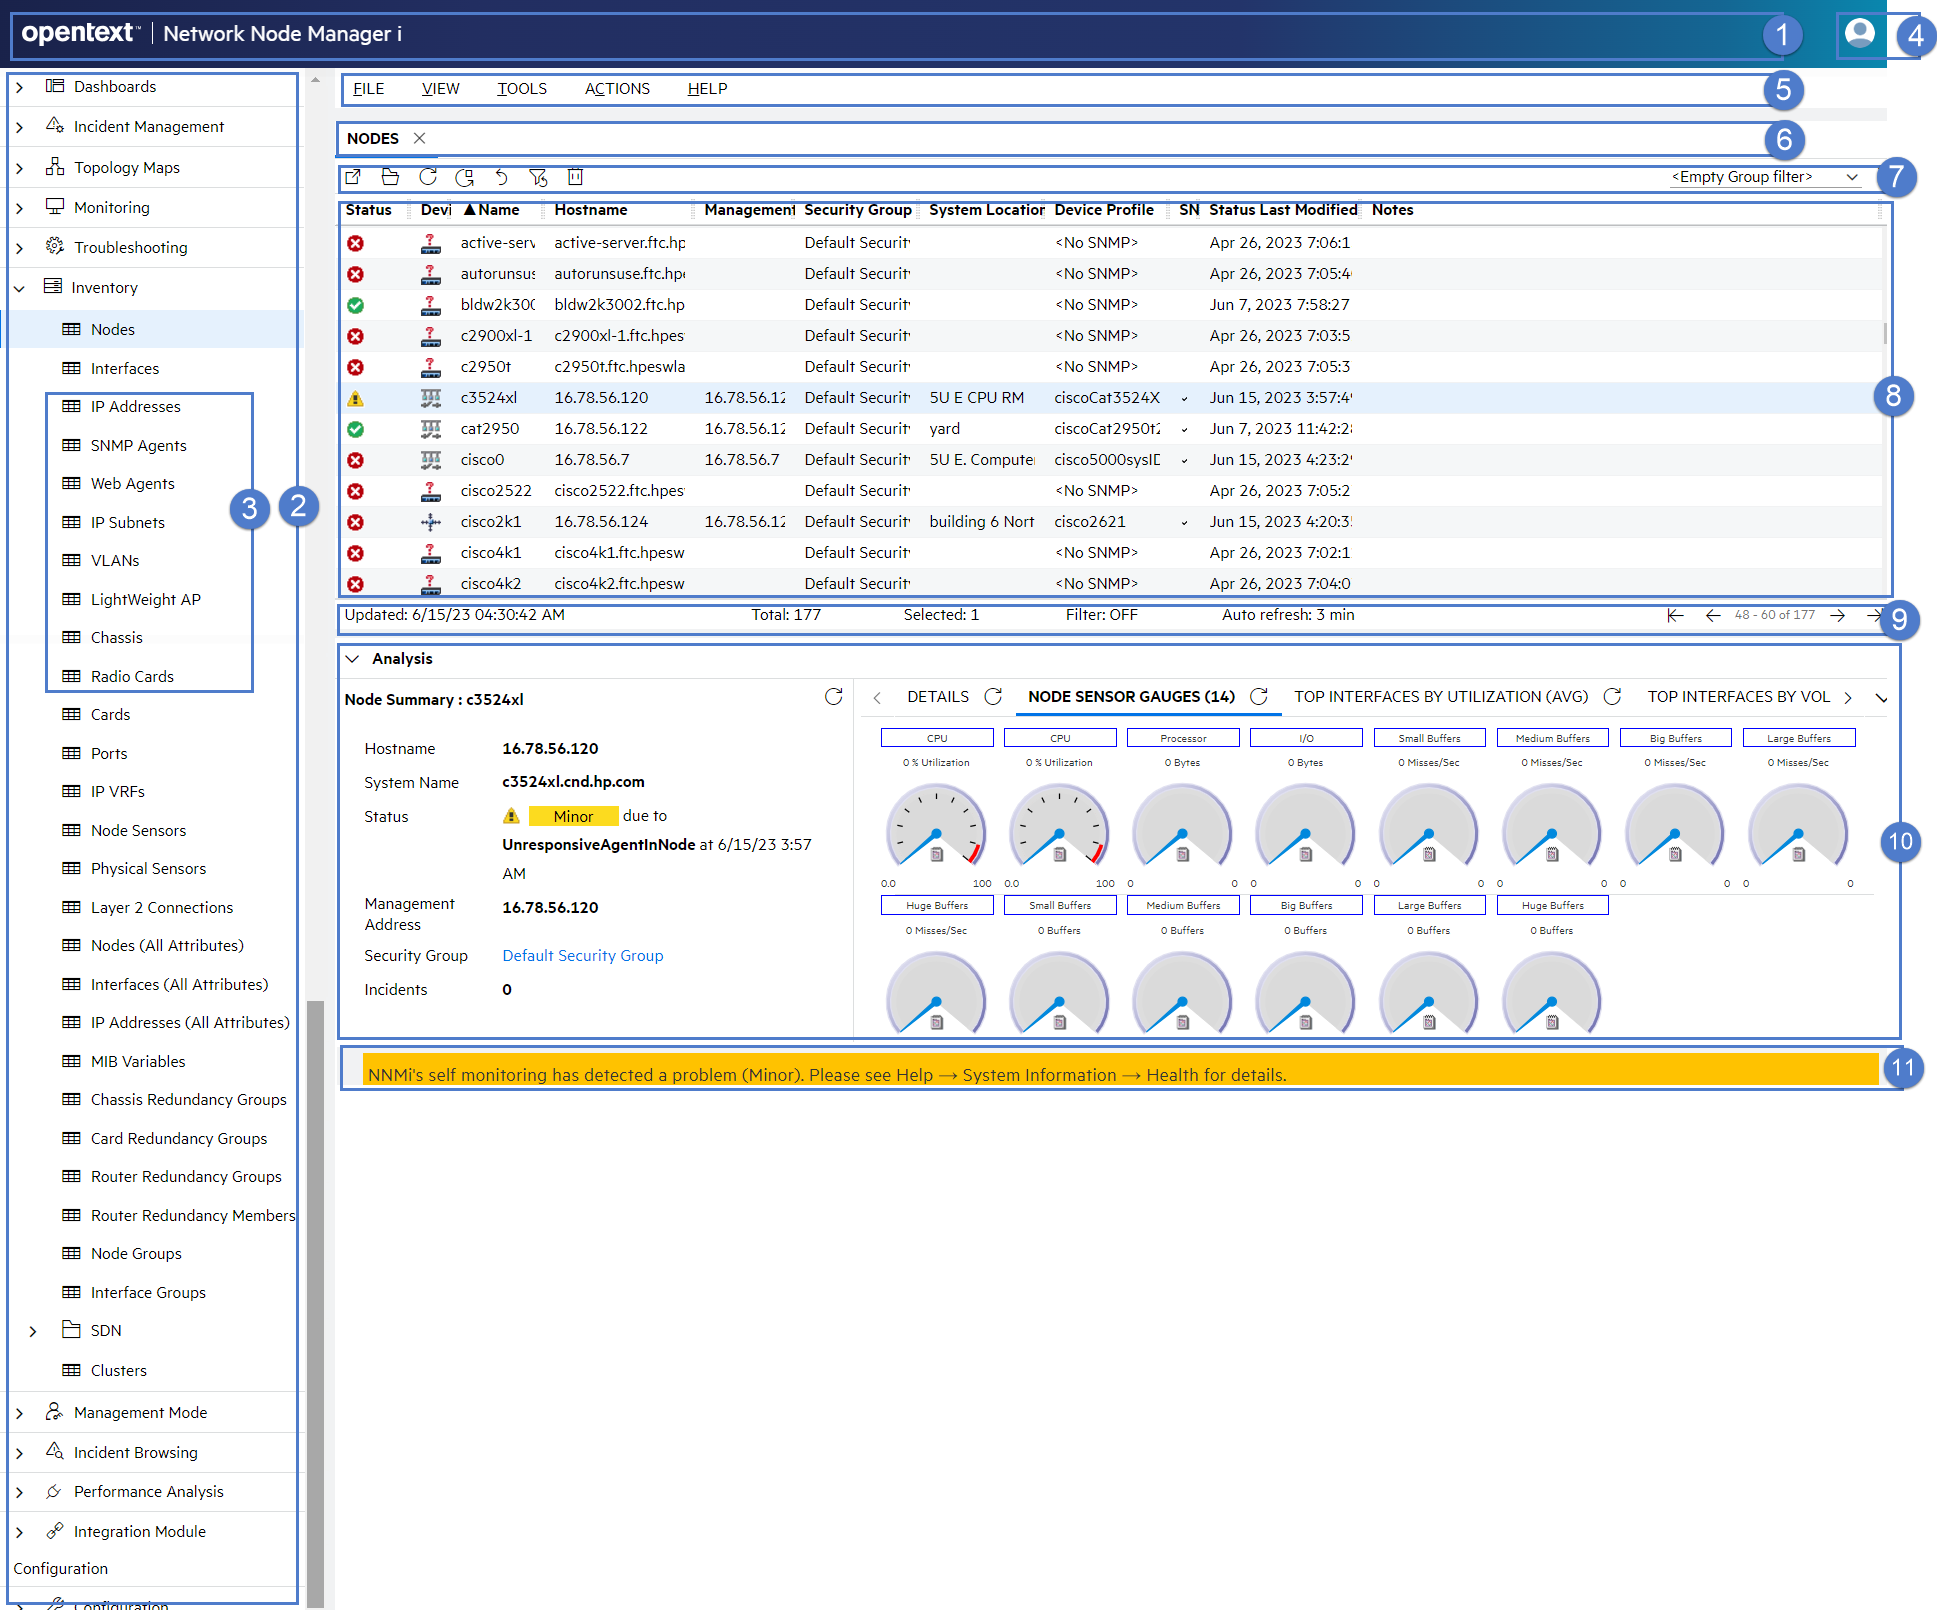
Task: Switch to the Node Sensor Gauges tab
Action: (x=1131, y=696)
